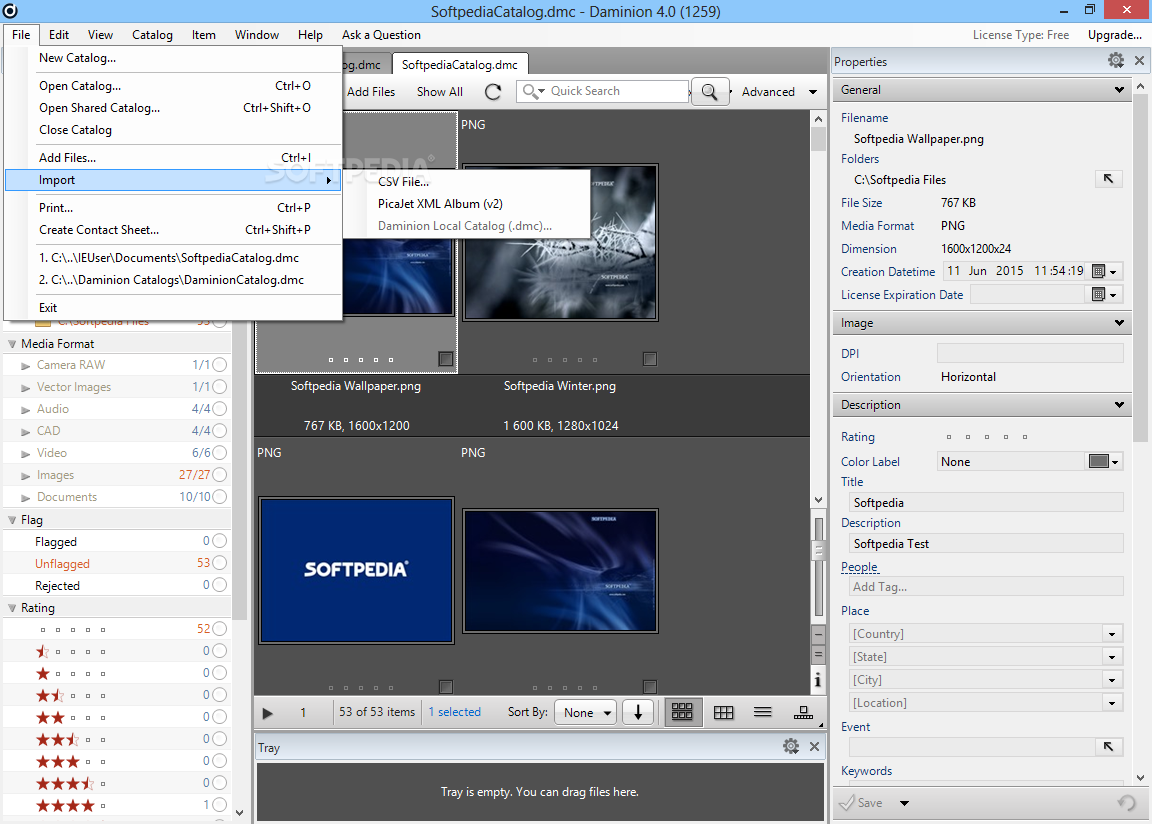This screenshot has width=1152, height=824.
Task: Click the Save checkmark icon in Properties
Action: click(847, 802)
